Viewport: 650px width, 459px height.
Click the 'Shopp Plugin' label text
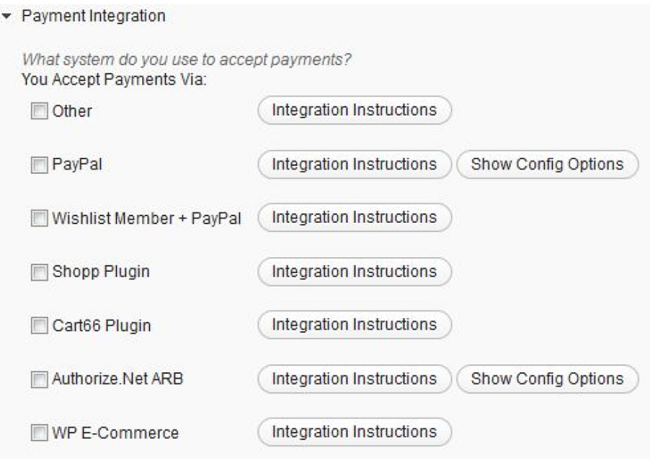(101, 272)
